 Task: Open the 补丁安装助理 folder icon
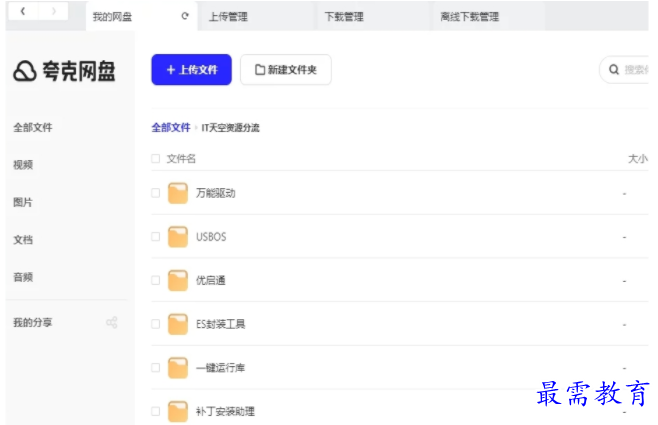click(178, 411)
